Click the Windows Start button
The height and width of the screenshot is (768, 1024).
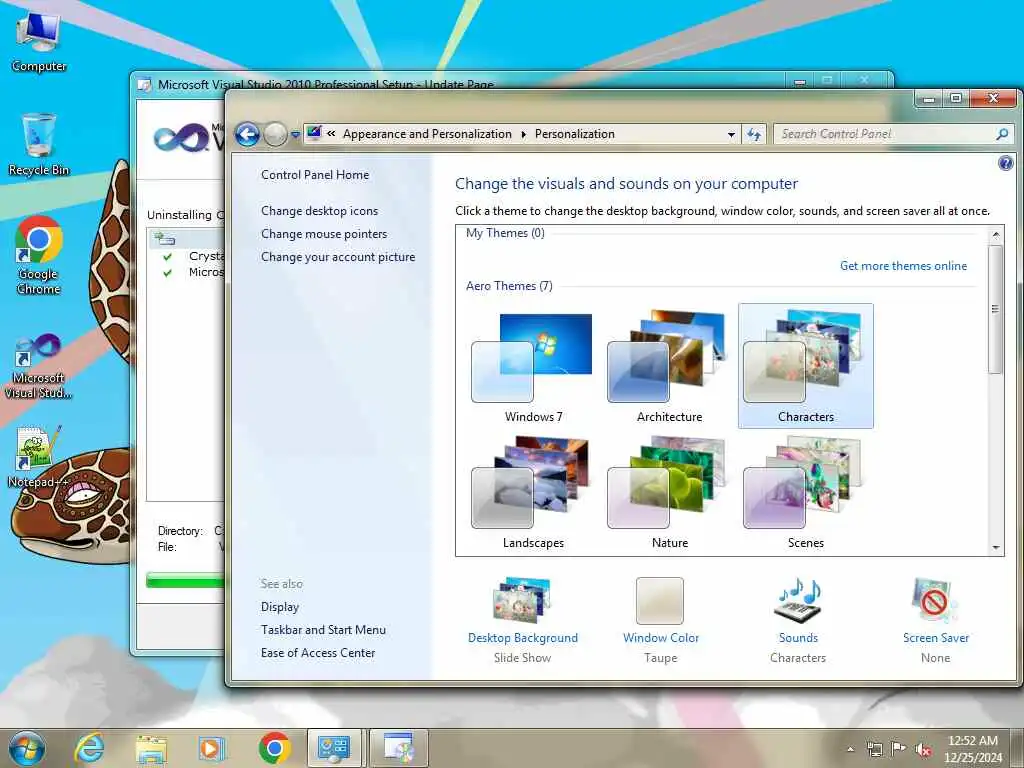pyautogui.click(x=27, y=748)
